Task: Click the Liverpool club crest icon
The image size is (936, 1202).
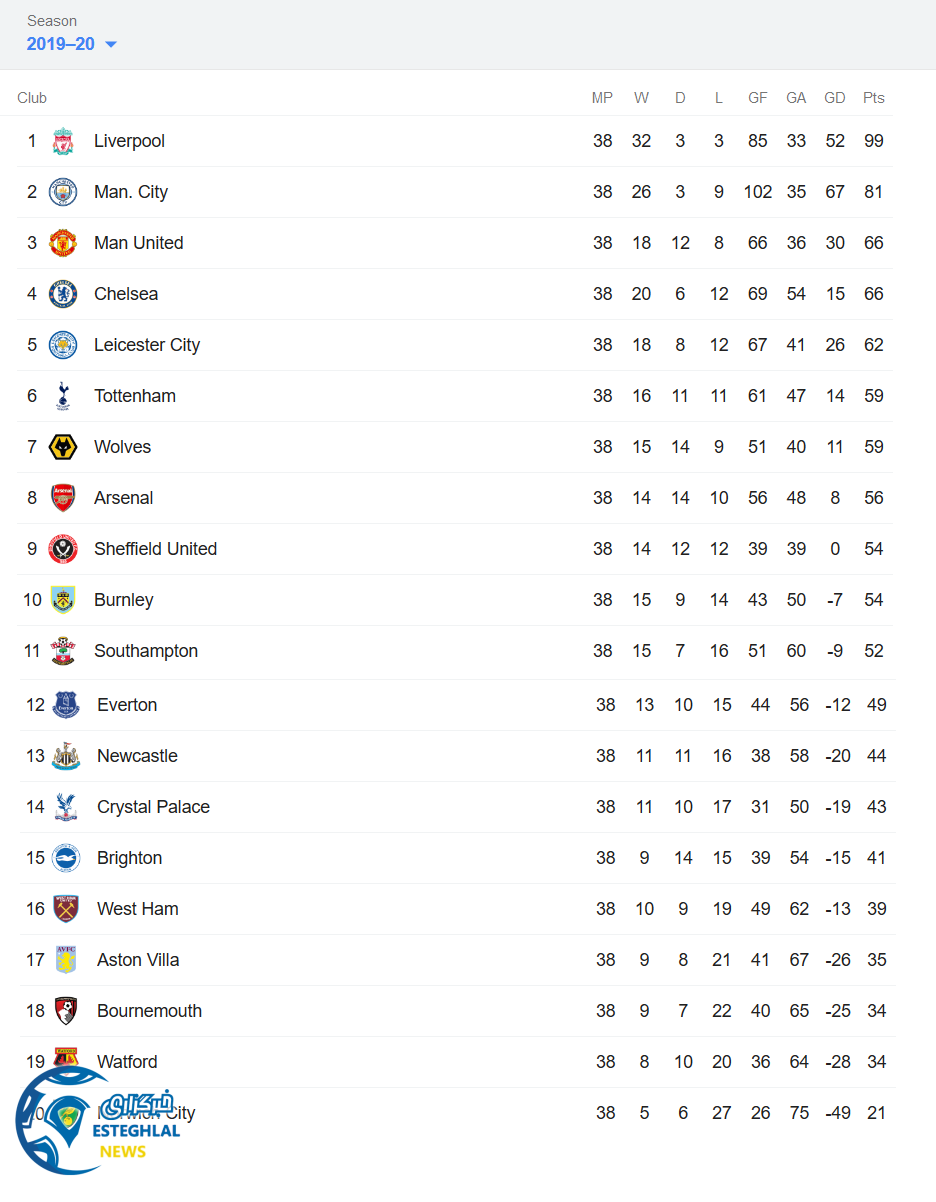Action: coord(63,141)
